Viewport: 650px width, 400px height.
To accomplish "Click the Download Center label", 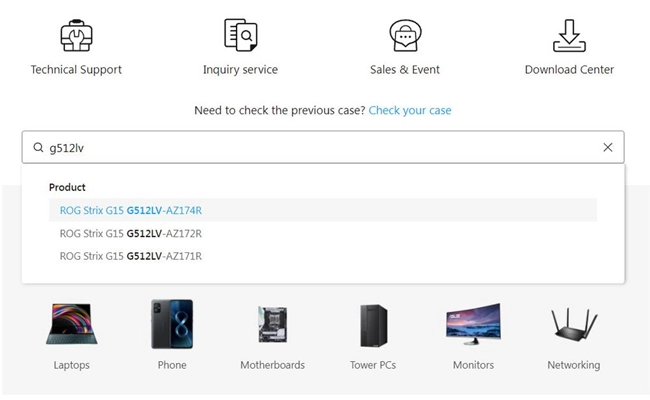I will (569, 70).
